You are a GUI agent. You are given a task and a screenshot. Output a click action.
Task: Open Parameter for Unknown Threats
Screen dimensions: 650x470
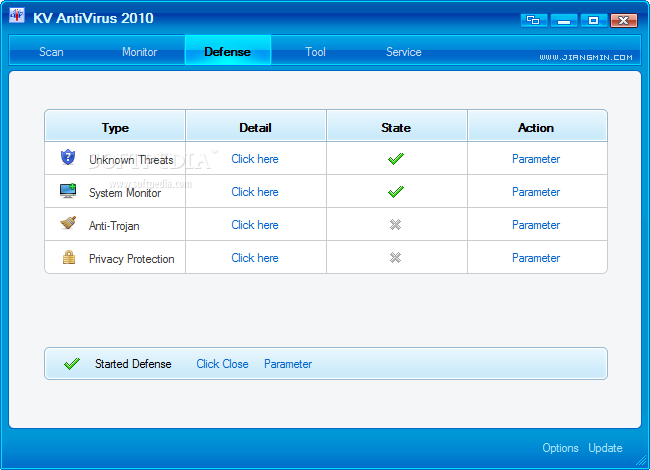pos(536,159)
